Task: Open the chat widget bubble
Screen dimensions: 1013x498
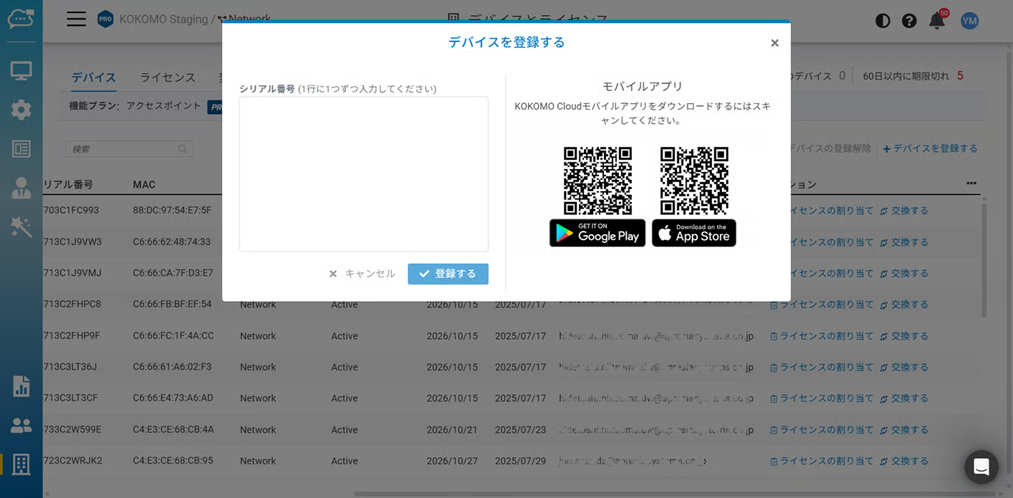Action: point(981,466)
